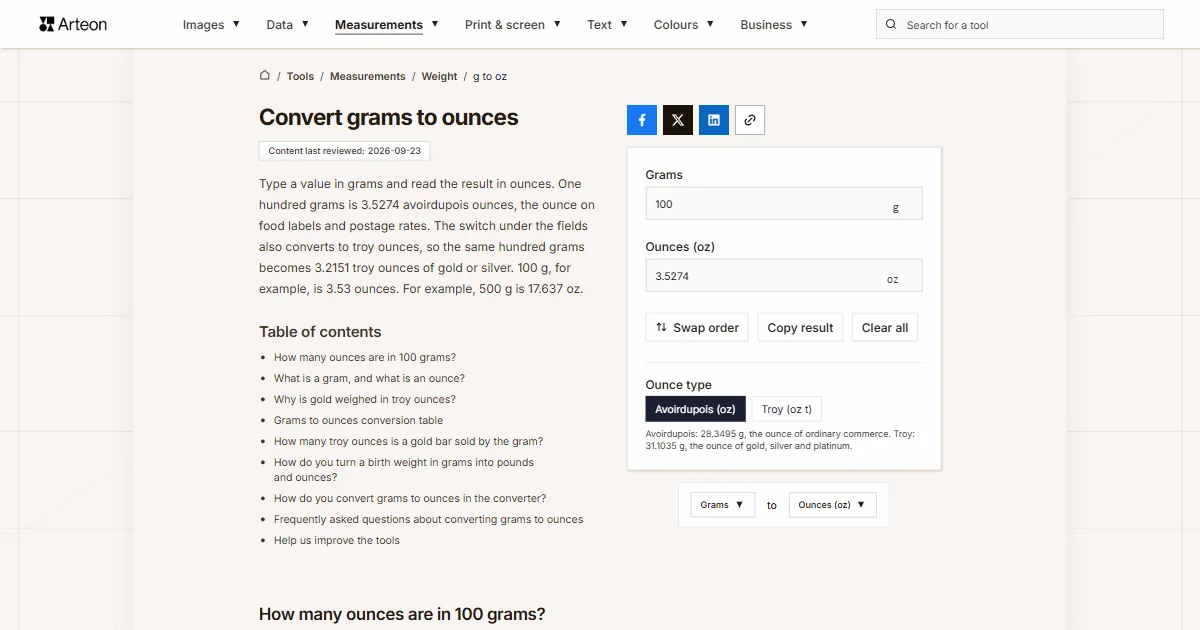
Task: Focus the Ounces (oz) input field
Action: click(784, 276)
